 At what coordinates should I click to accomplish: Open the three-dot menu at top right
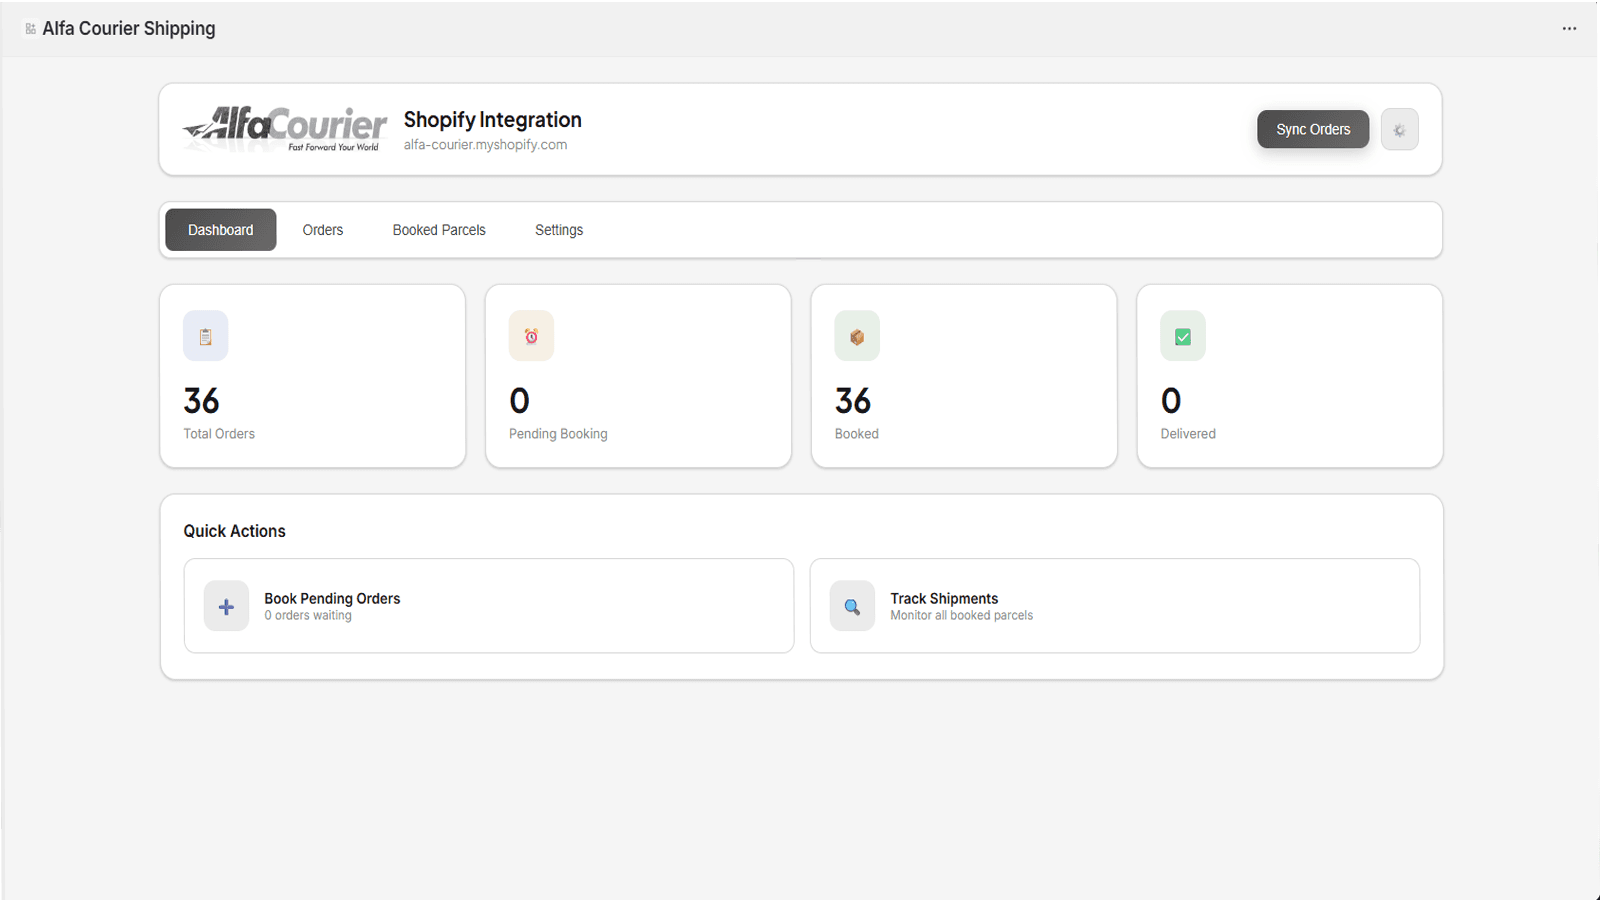[x=1569, y=28]
